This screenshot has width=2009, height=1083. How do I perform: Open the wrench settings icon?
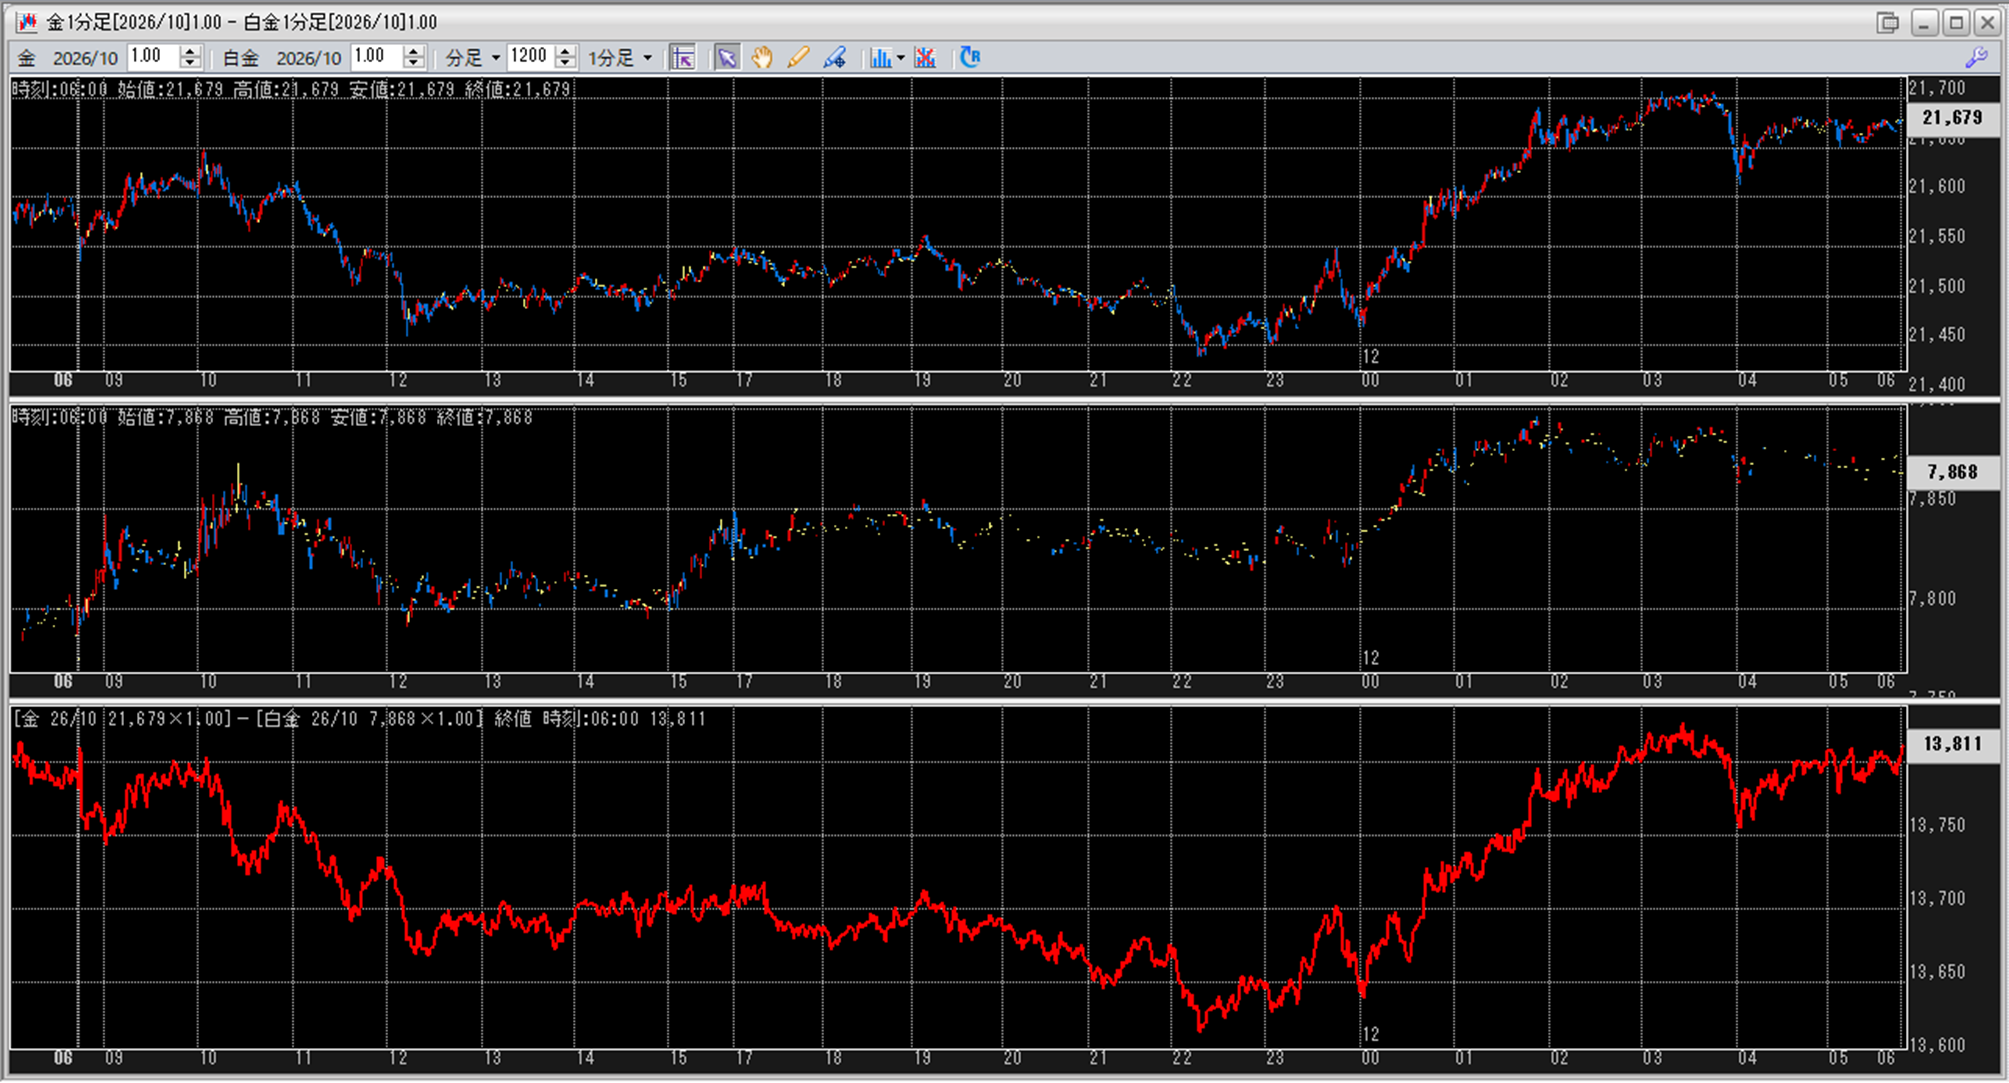coord(1976,58)
